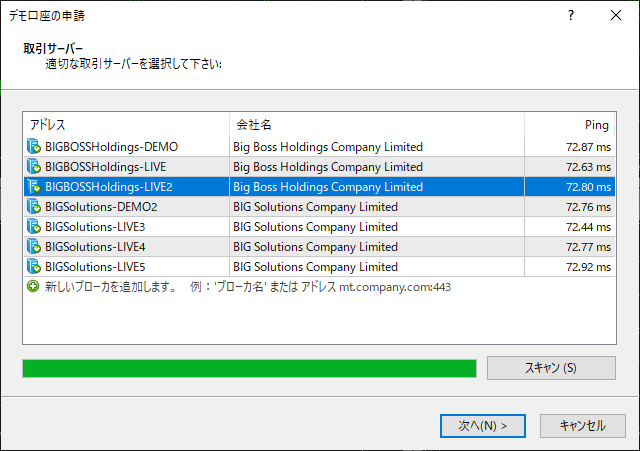Click 72.44 ms ping value
The width and height of the screenshot is (640, 451).
pyautogui.click(x=588, y=227)
